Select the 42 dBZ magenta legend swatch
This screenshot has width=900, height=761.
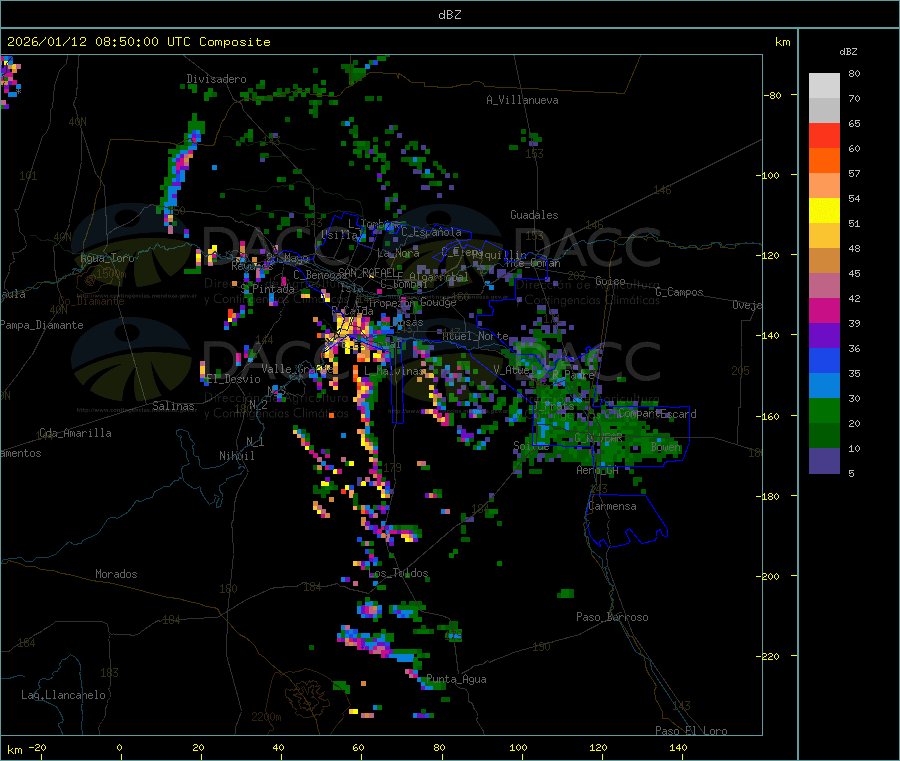click(824, 310)
